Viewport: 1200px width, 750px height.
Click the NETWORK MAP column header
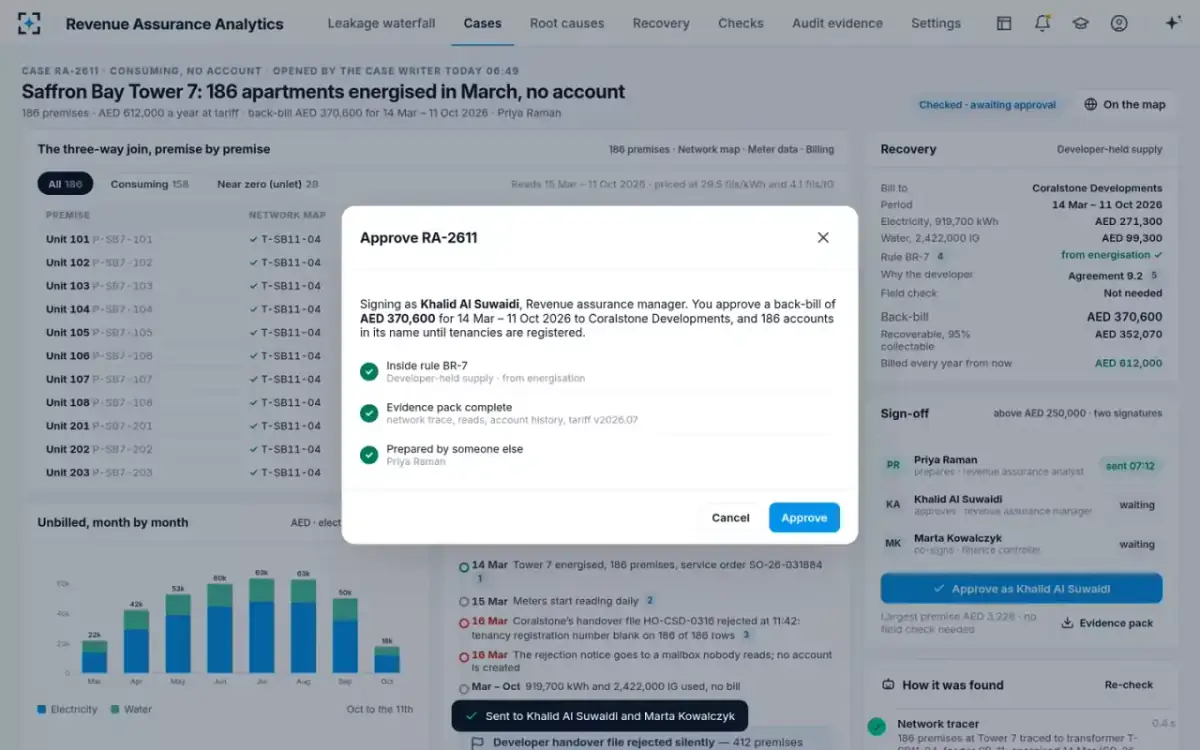tap(287, 215)
